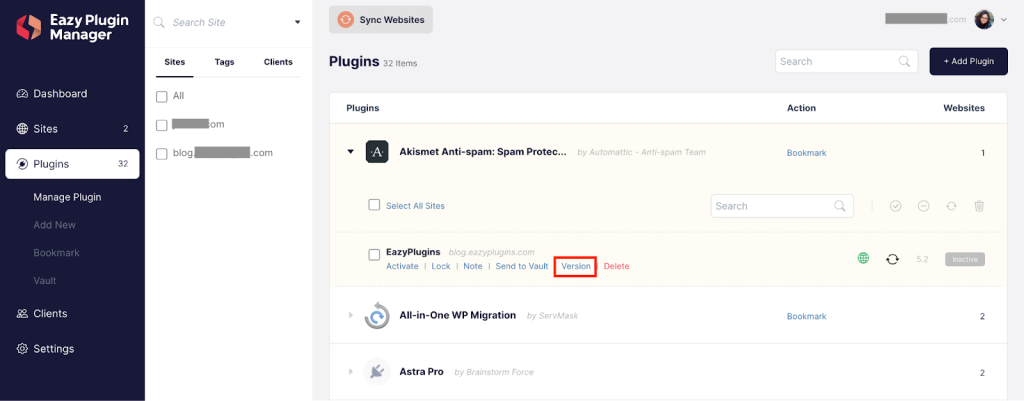Click the Sites globe icon in sidebar
This screenshot has height=401, width=1024.
point(22,129)
